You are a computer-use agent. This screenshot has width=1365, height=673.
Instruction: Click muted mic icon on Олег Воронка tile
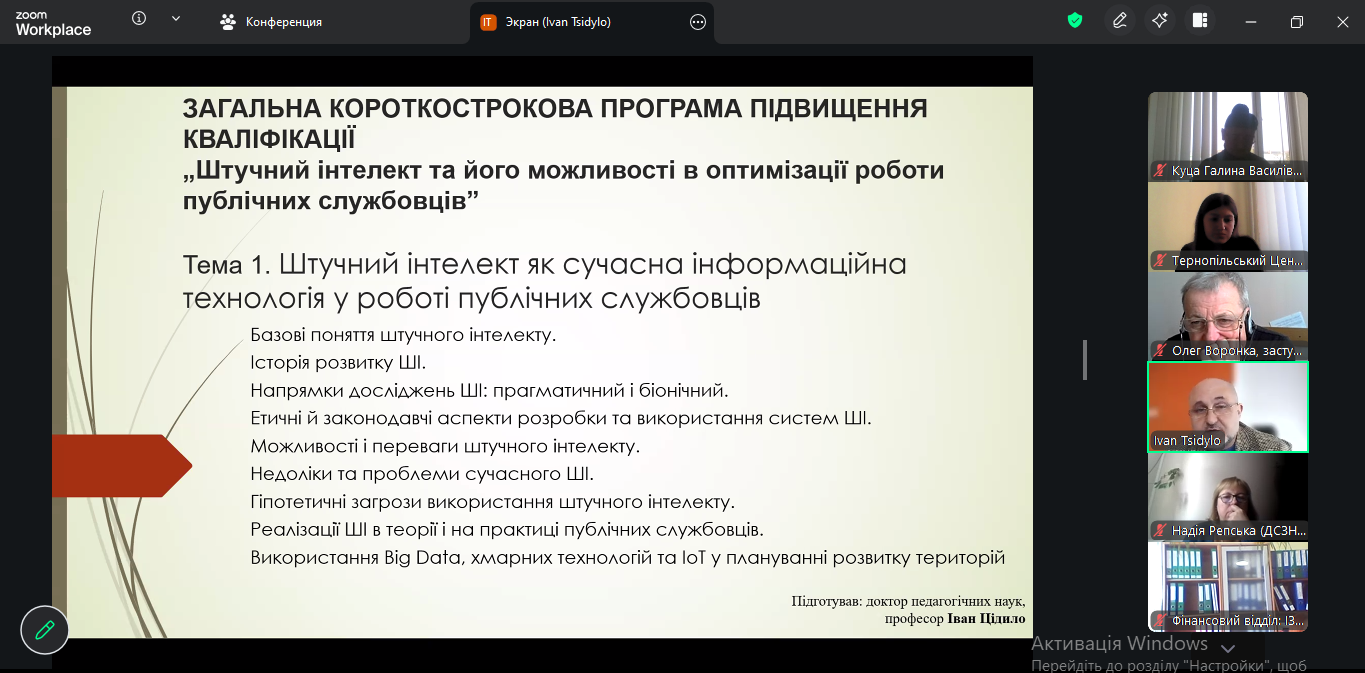pyautogui.click(x=1161, y=351)
